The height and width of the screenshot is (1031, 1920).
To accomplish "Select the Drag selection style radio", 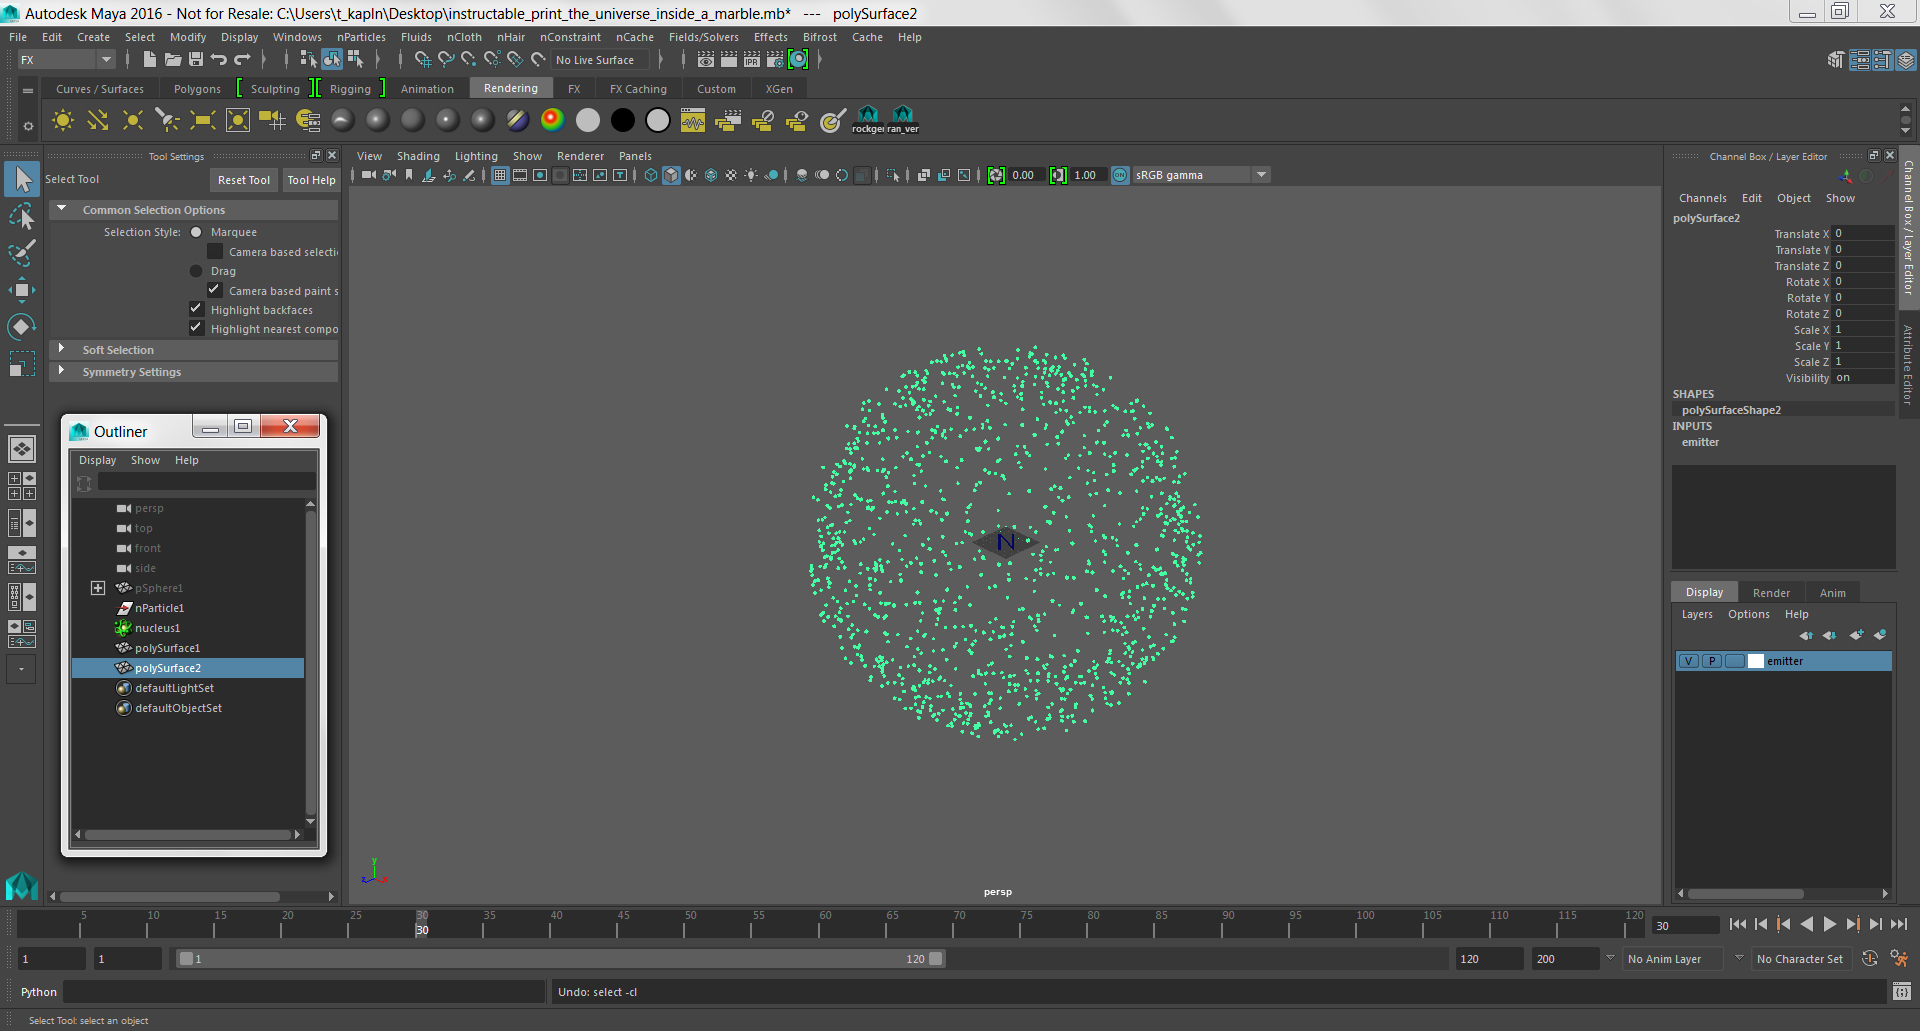I will pyautogui.click(x=196, y=271).
